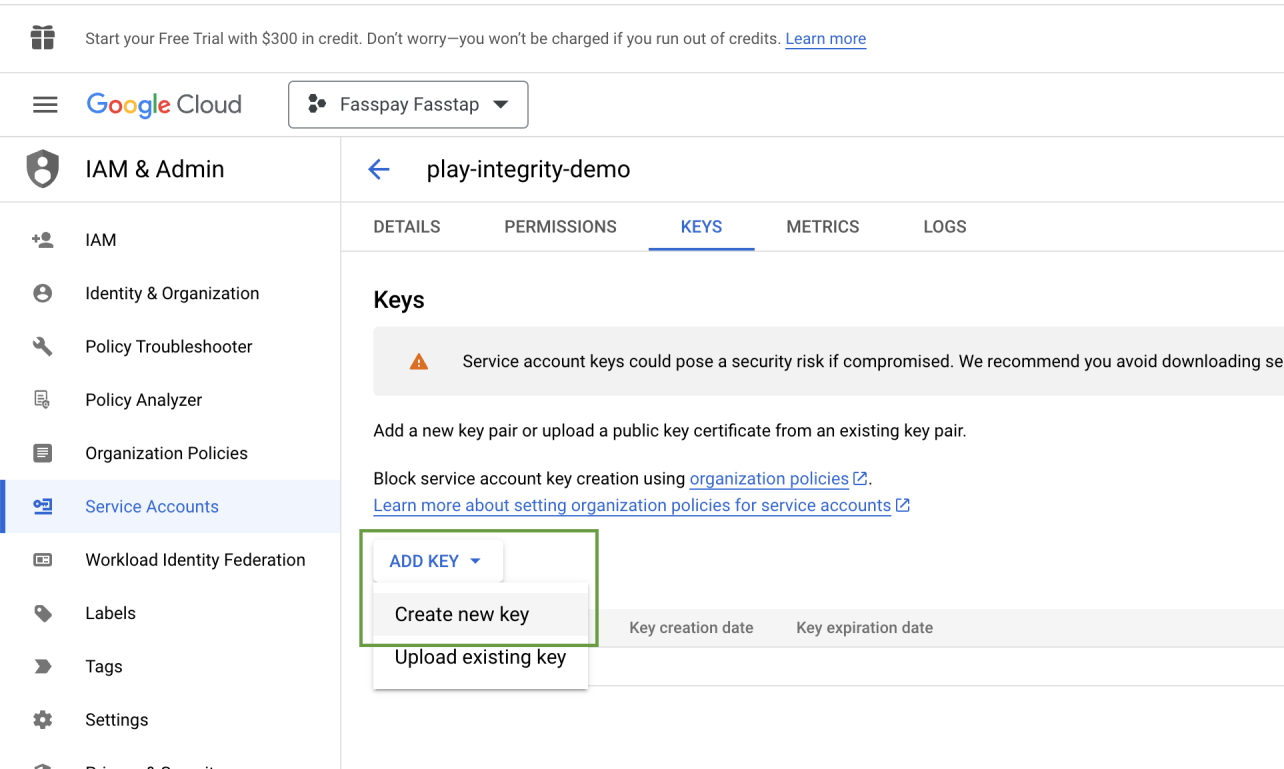Screen dimensions: 1284x769
Task: Open the METRICS tab
Action: (x=823, y=227)
